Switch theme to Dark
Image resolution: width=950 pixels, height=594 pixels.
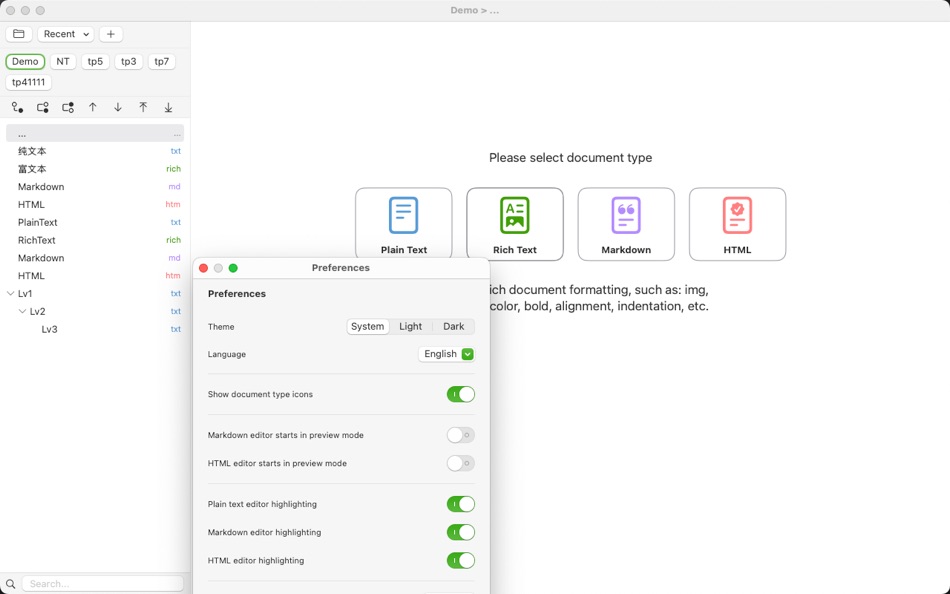[x=453, y=326]
